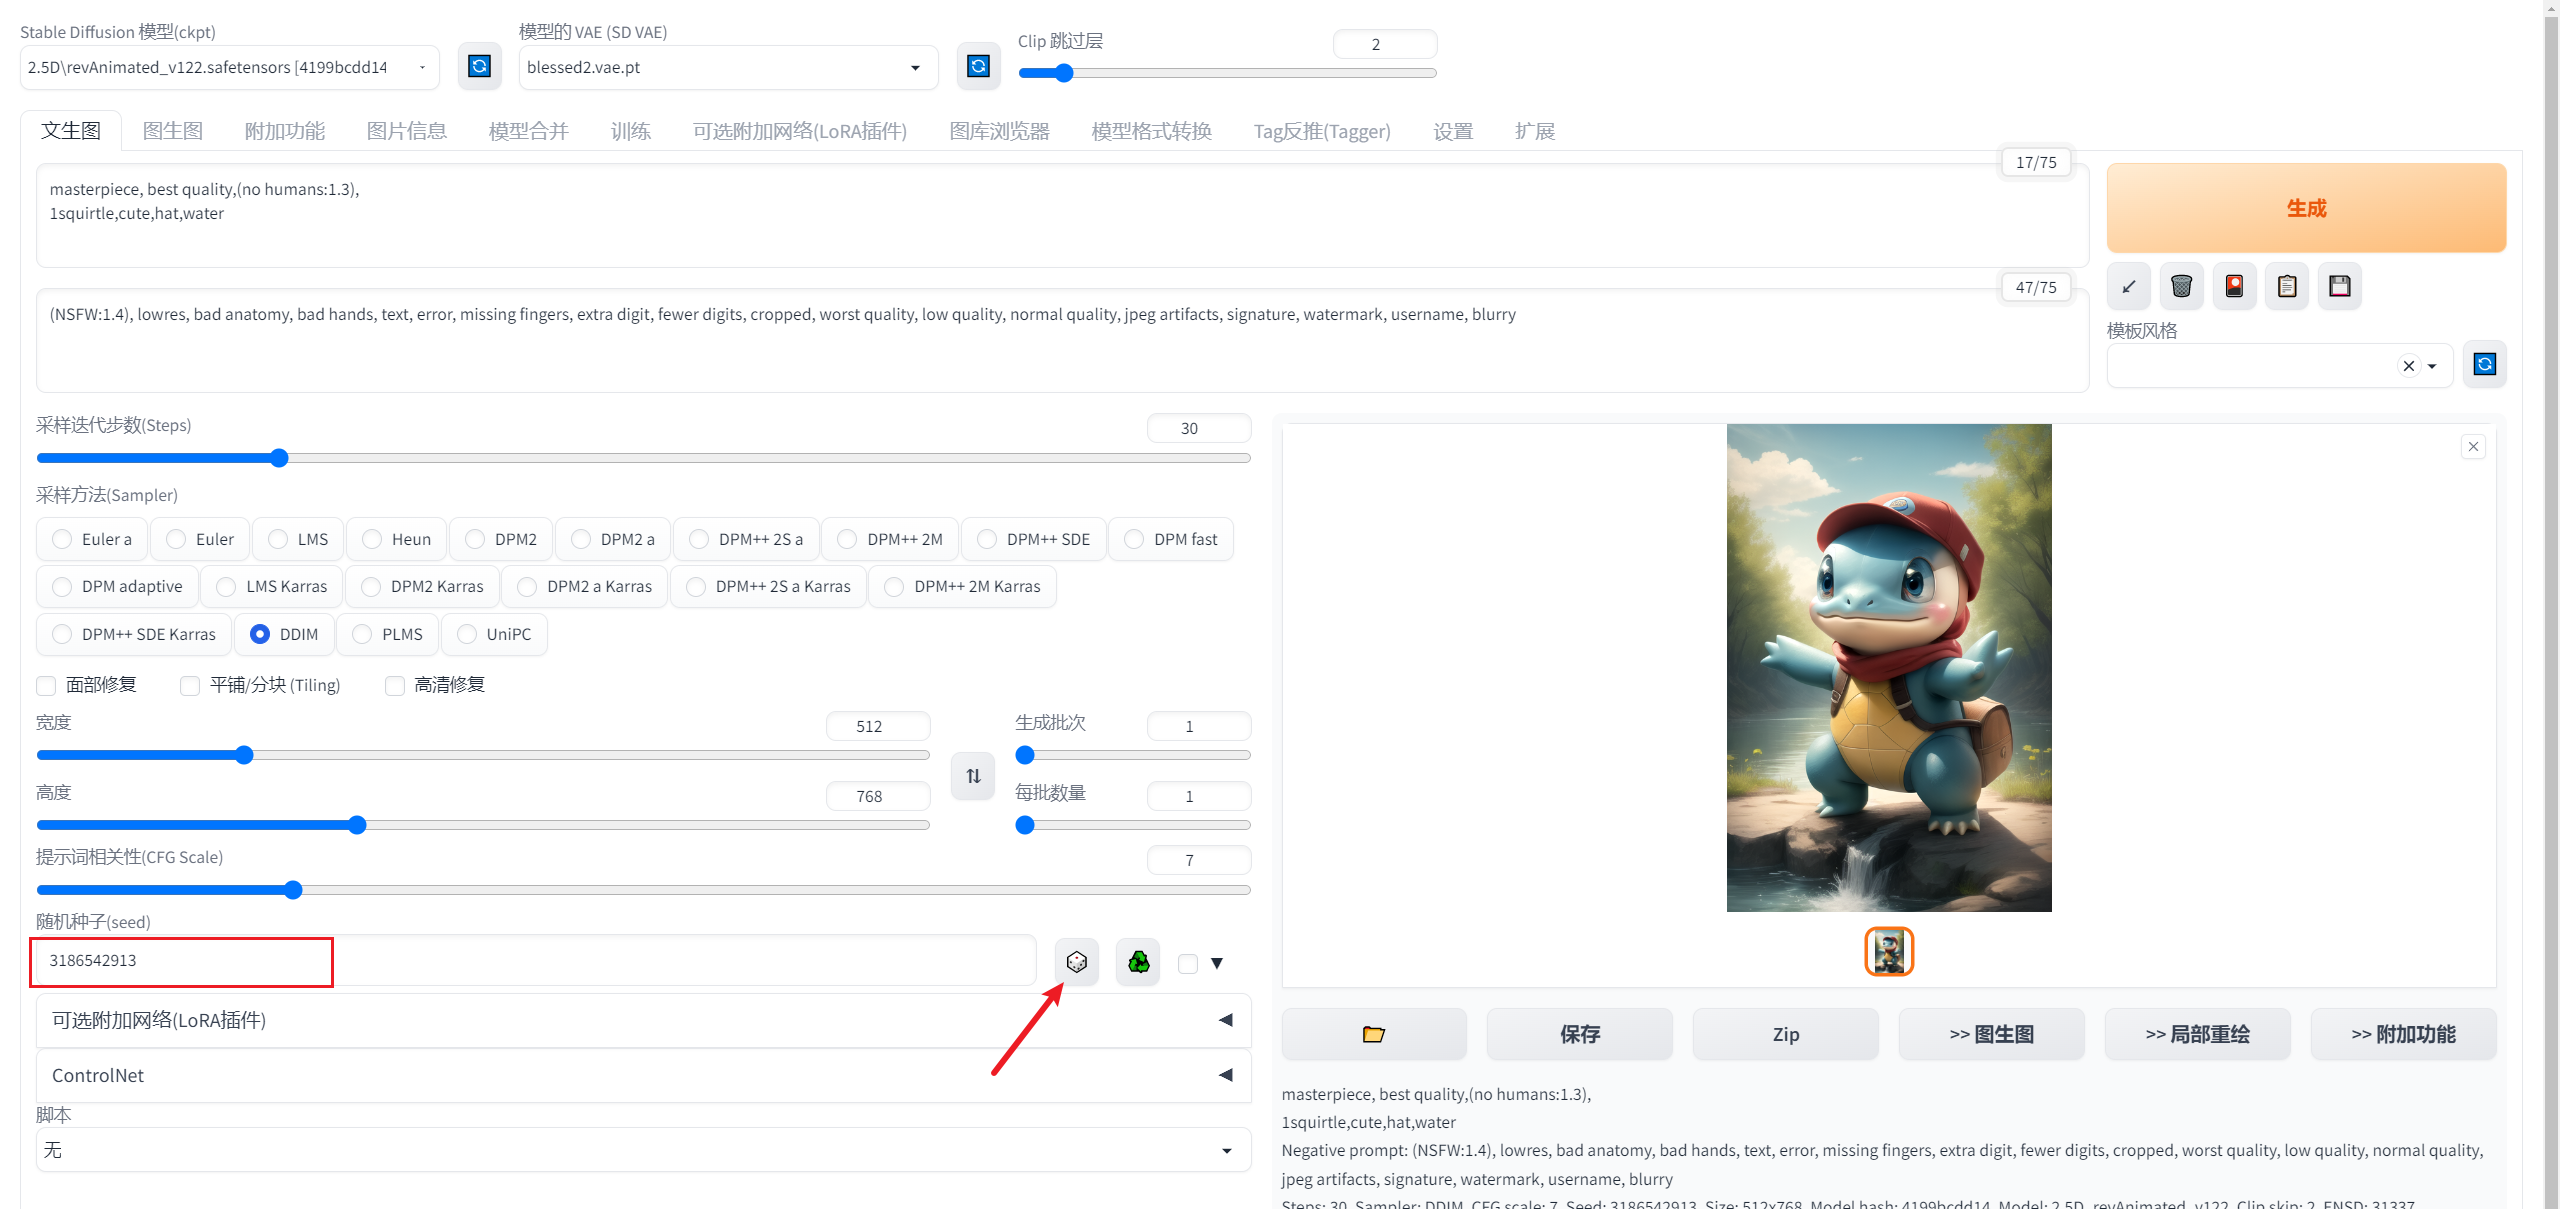
Task: Open the 模型合并 tab
Action: (529, 131)
